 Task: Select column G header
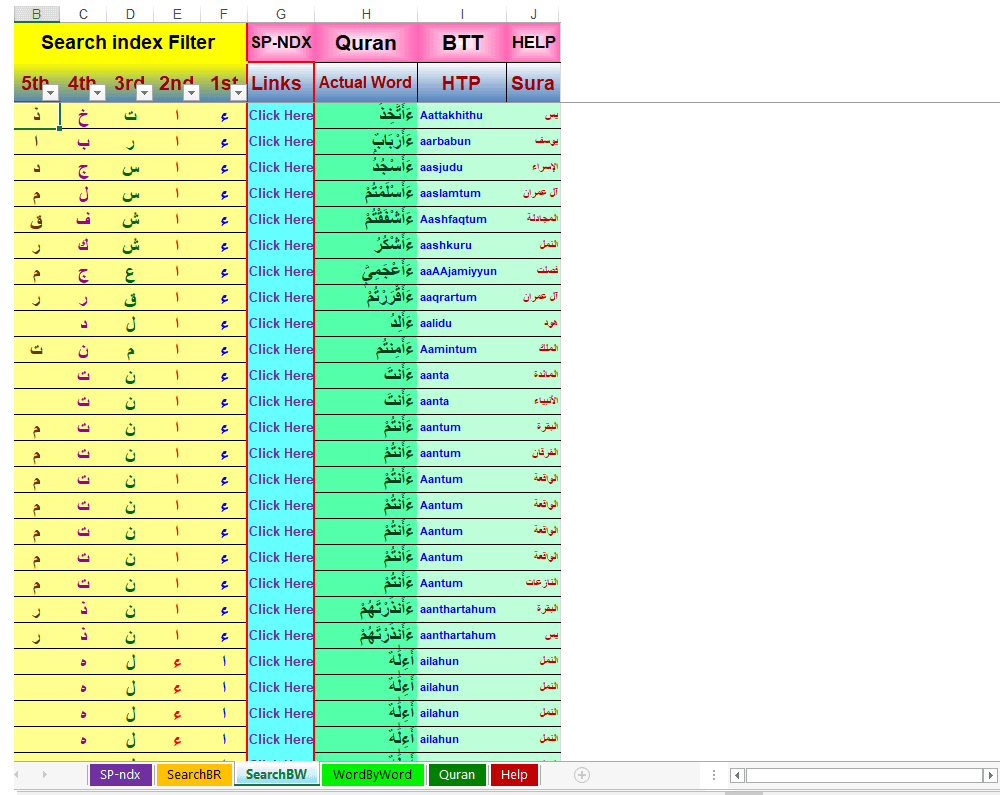(x=281, y=14)
